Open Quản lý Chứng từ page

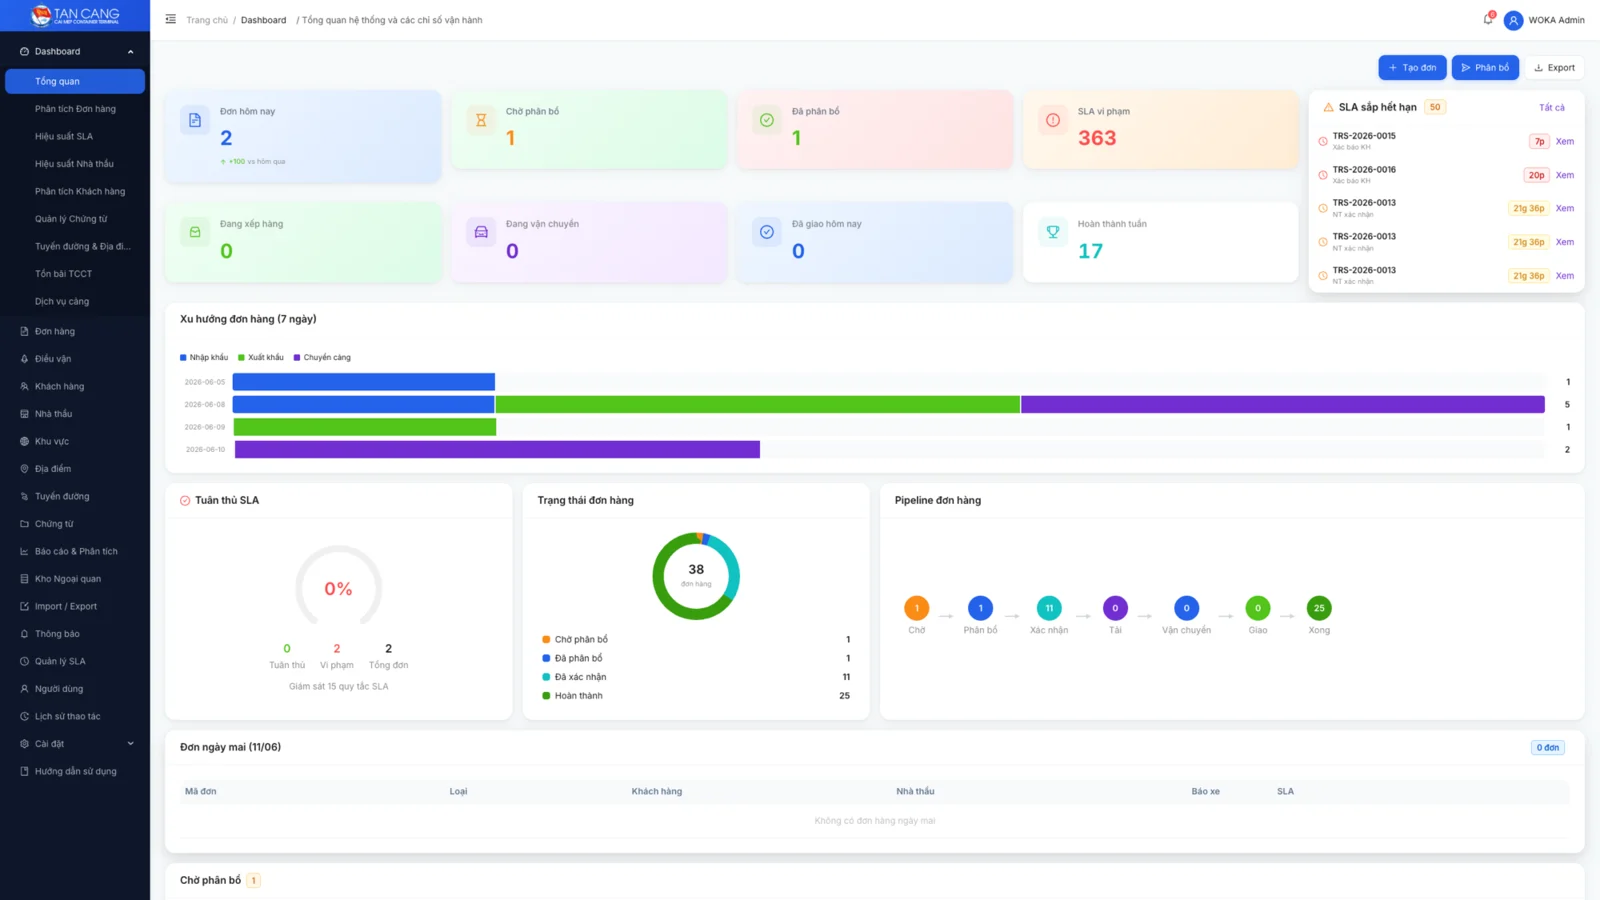pyautogui.click(x=75, y=219)
